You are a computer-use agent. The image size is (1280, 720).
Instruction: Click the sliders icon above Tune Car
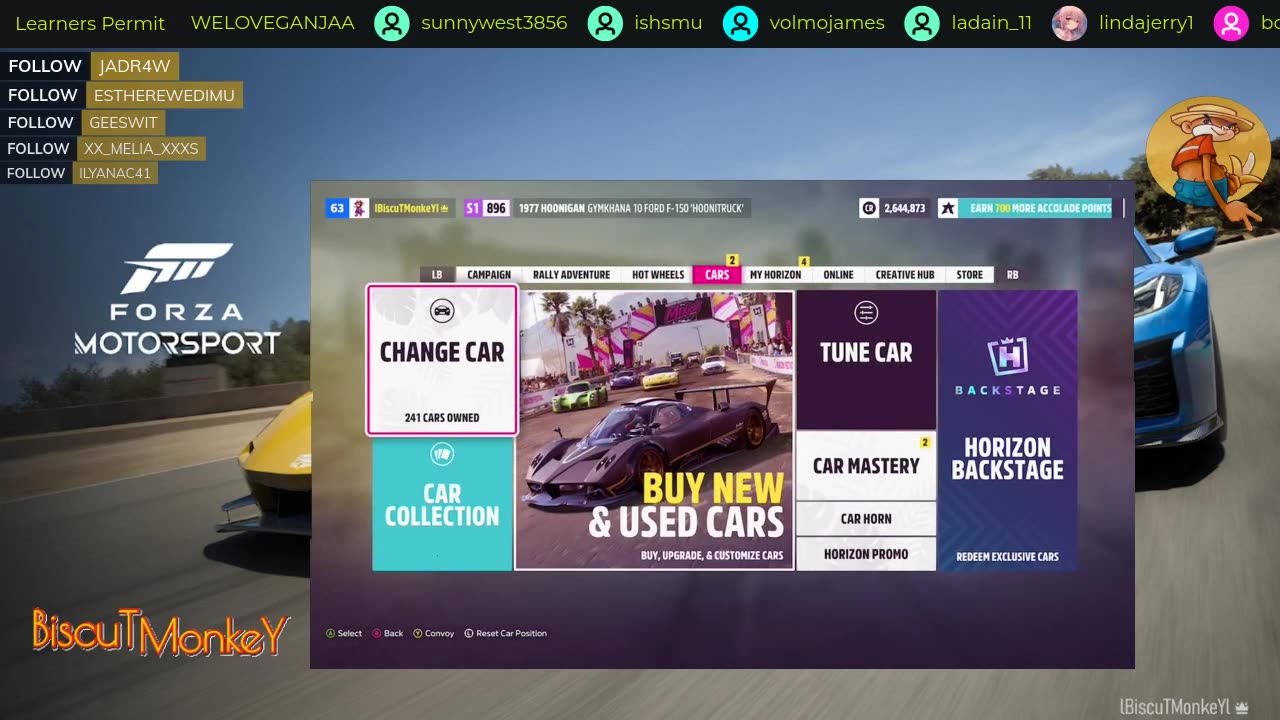click(x=866, y=313)
